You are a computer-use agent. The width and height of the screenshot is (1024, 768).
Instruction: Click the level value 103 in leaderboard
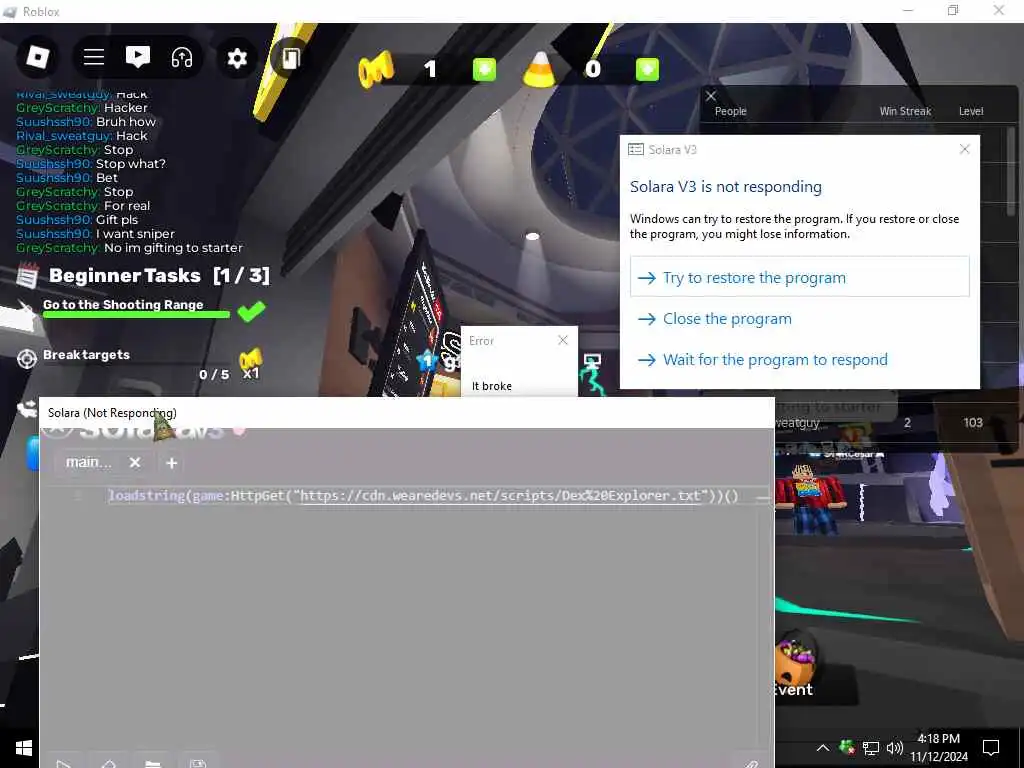pos(973,423)
